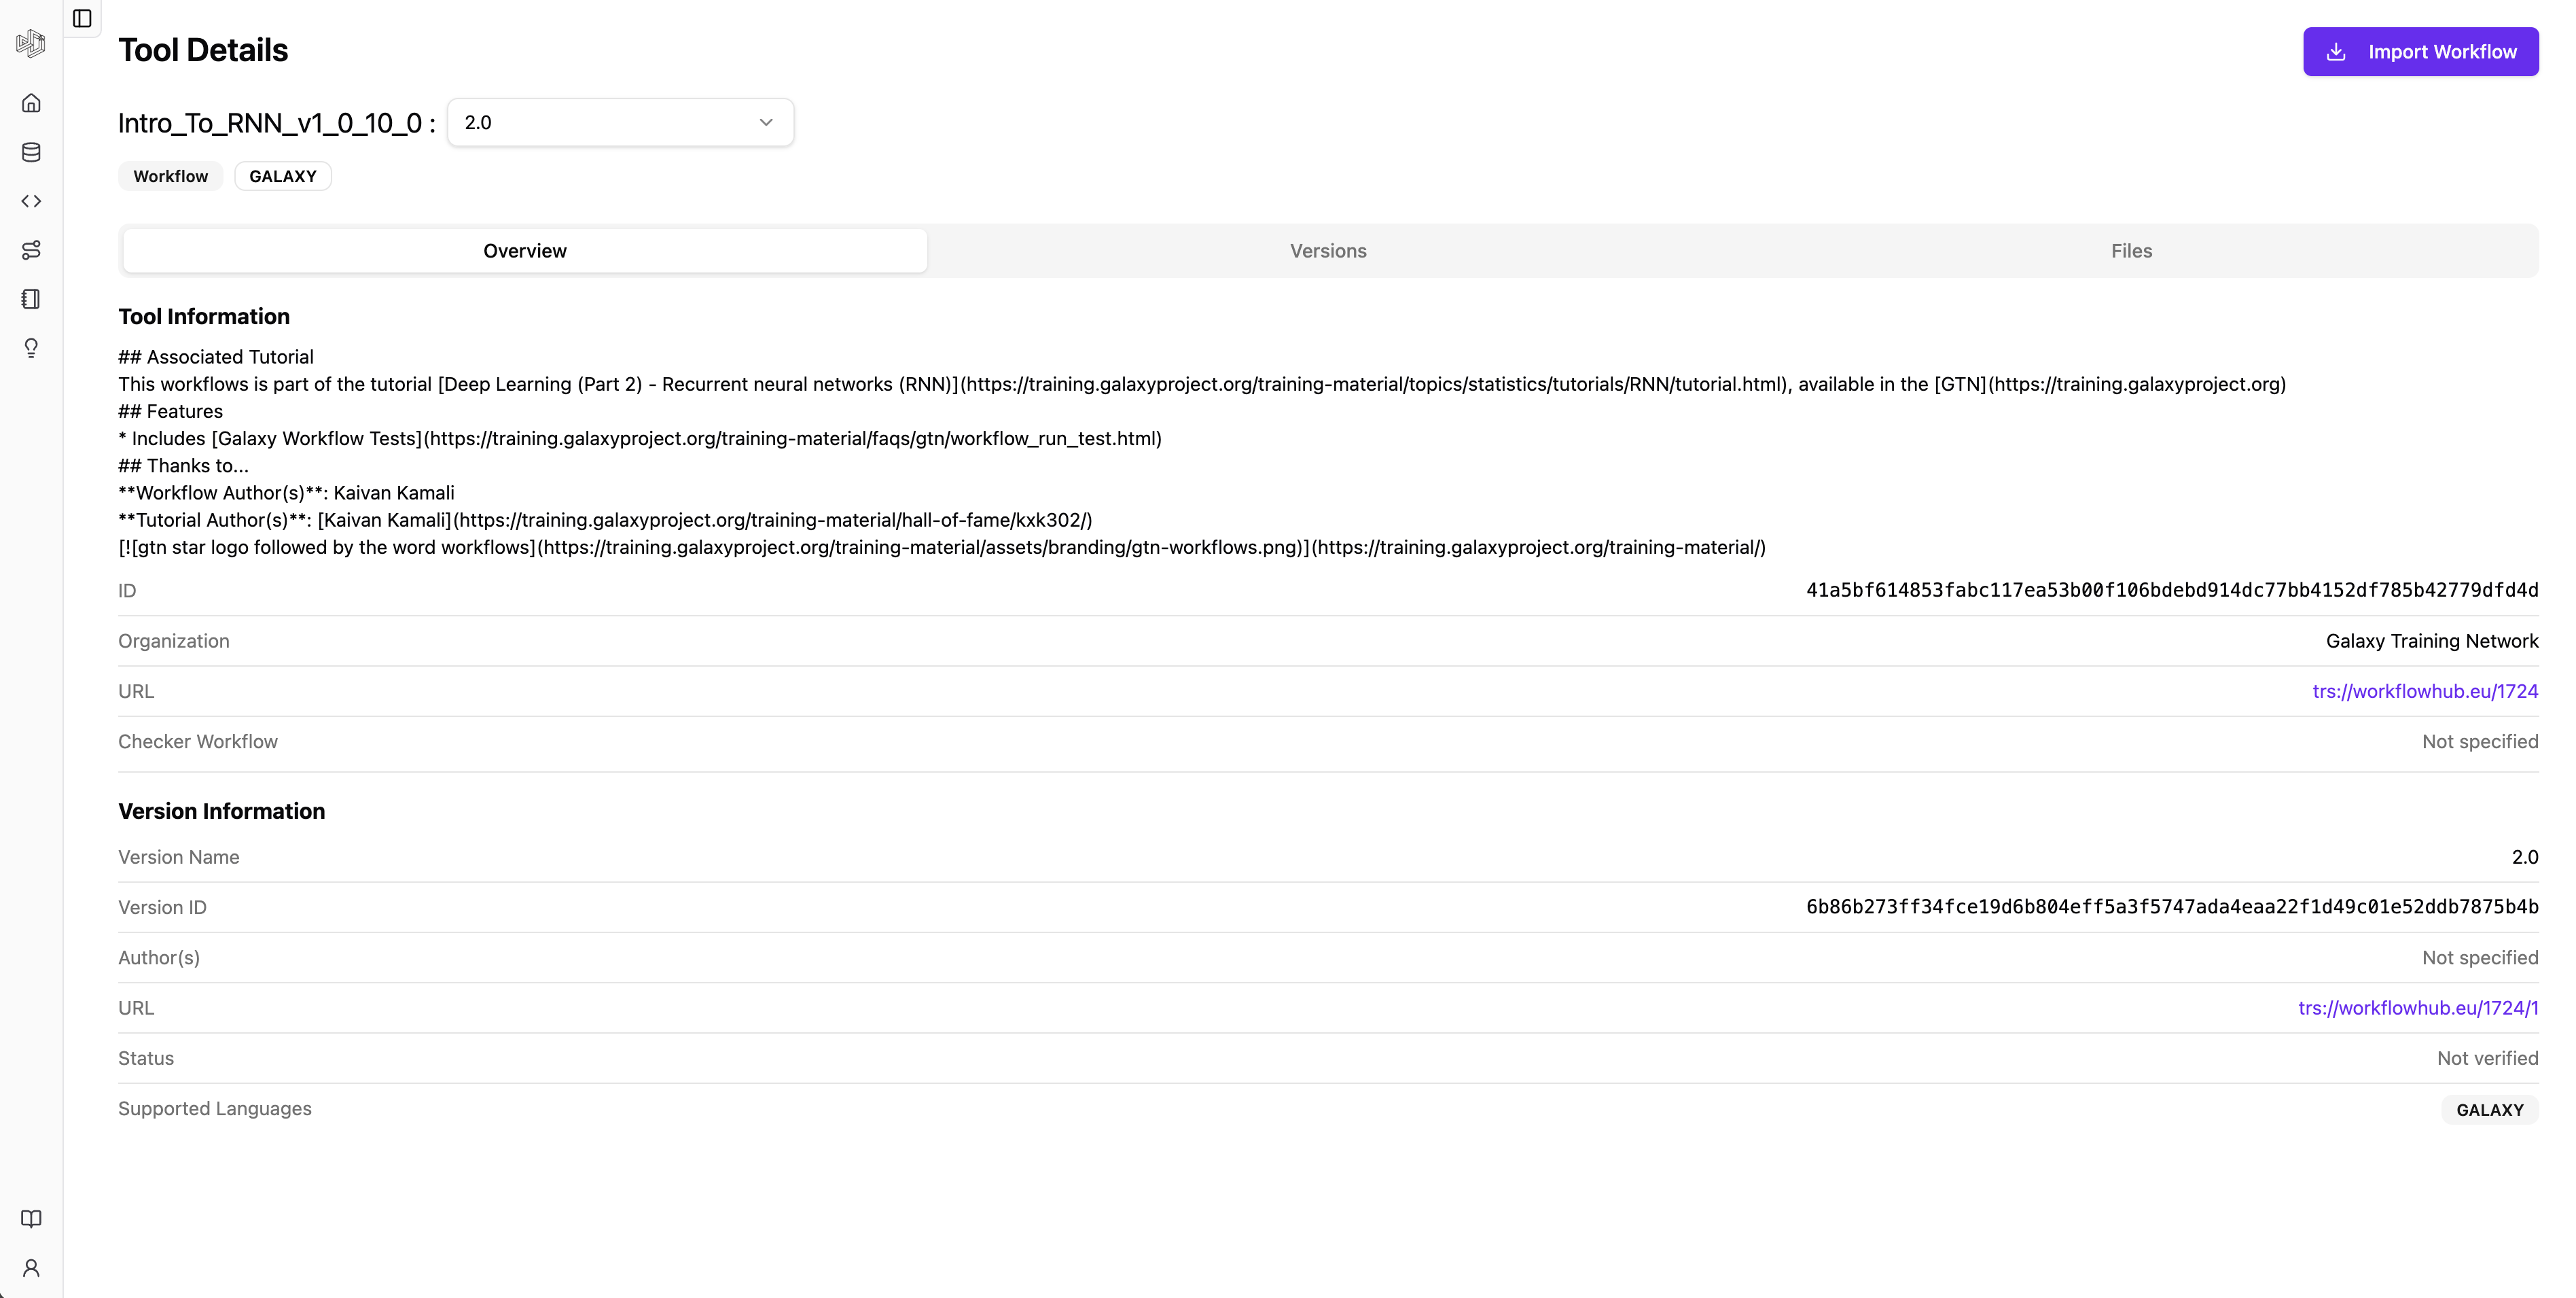
Task: Click the dropdown chevron beside 2.0
Action: click(766, 122)
